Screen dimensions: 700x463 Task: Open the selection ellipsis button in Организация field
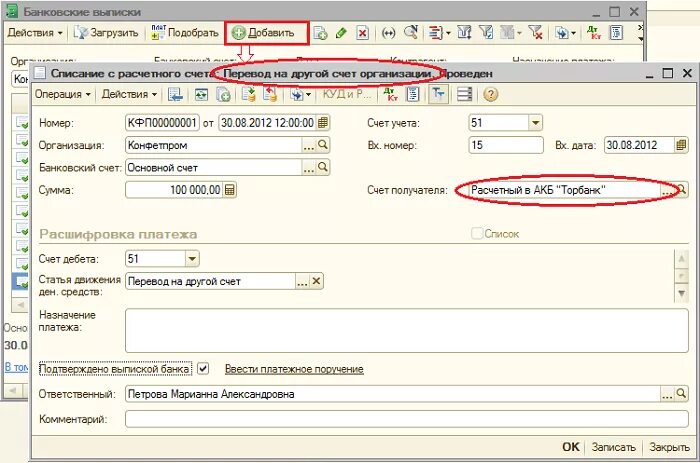(x=309, y=145)
